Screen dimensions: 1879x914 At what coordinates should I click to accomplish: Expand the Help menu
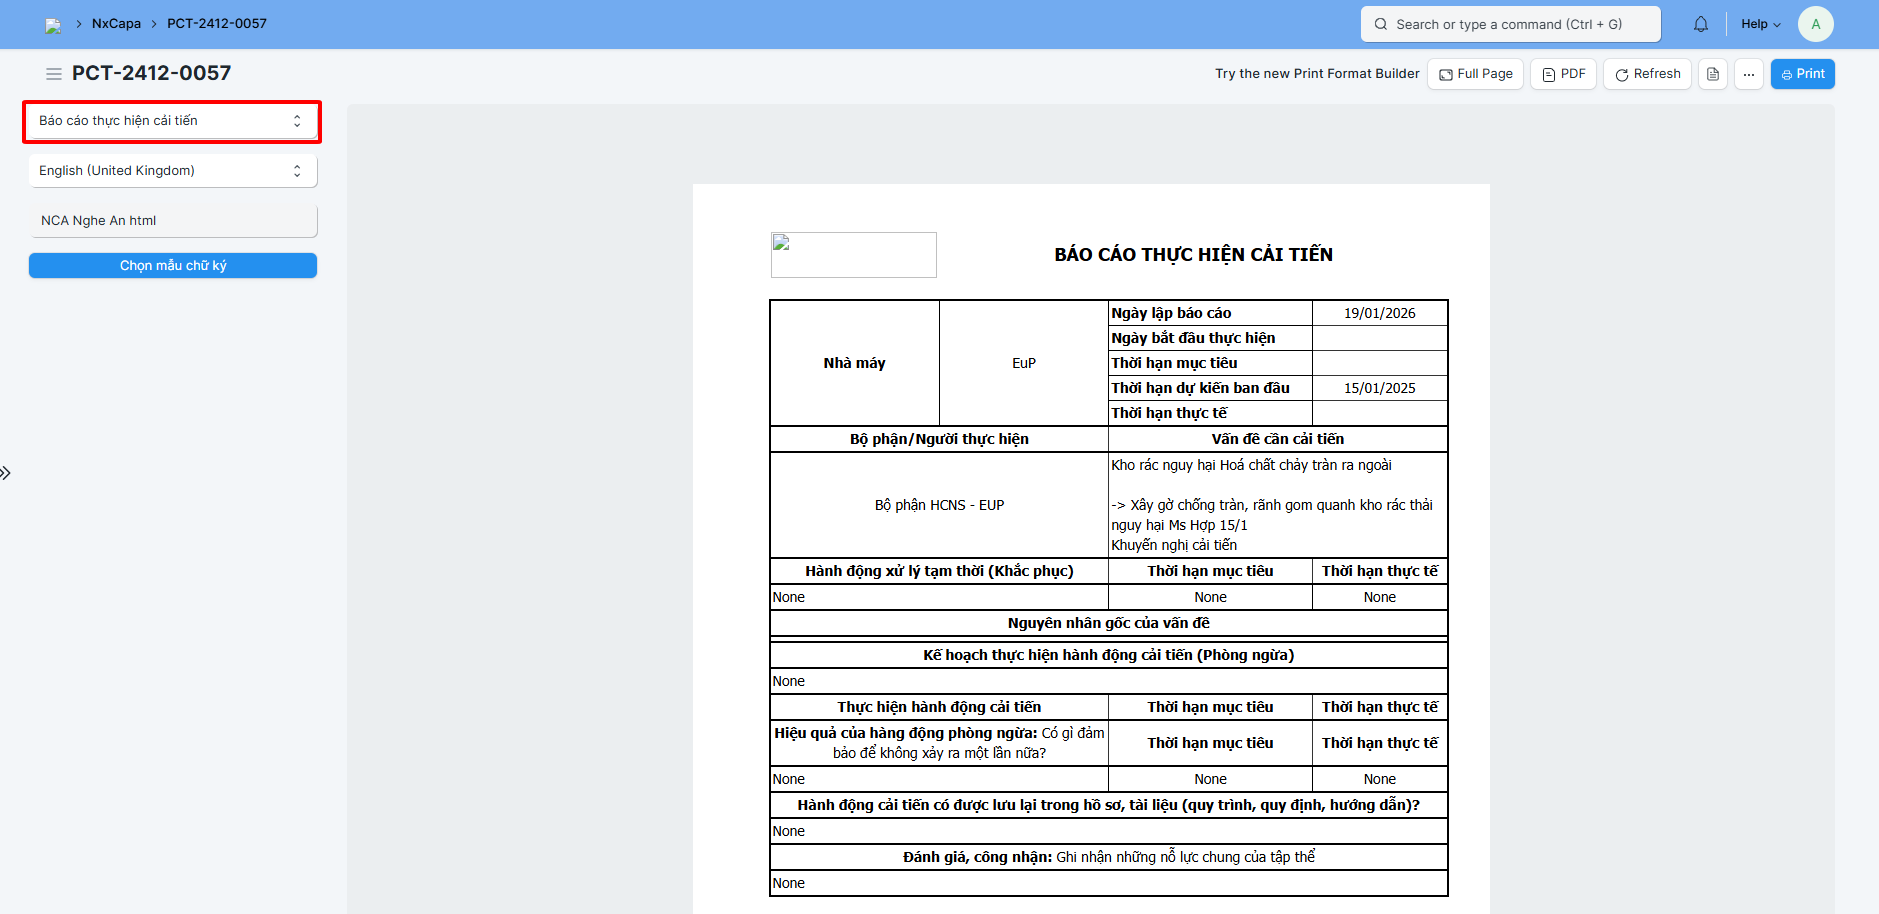coord(1760,24)
